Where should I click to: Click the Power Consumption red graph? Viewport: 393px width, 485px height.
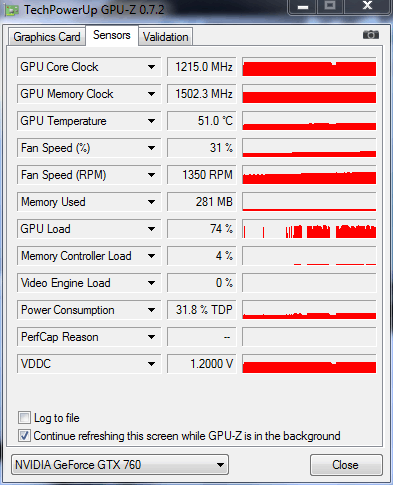click(309, 310)
